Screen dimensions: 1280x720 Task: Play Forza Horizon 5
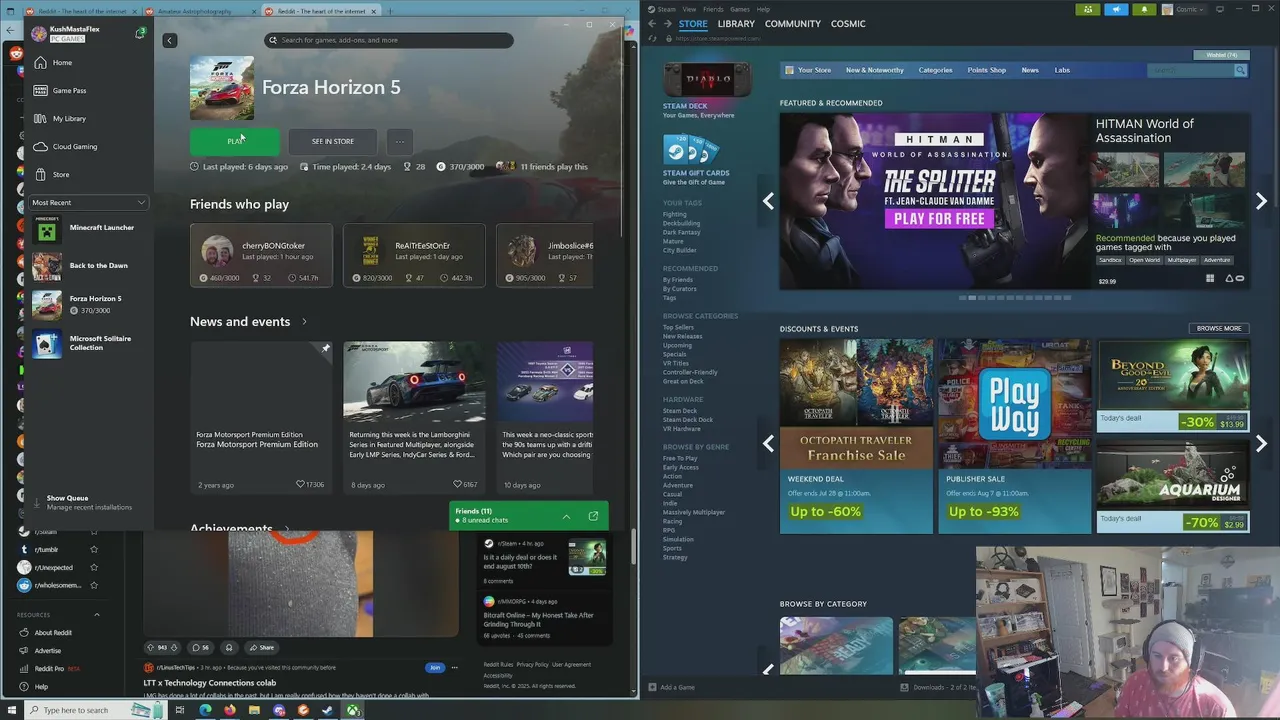click(235, 141)
